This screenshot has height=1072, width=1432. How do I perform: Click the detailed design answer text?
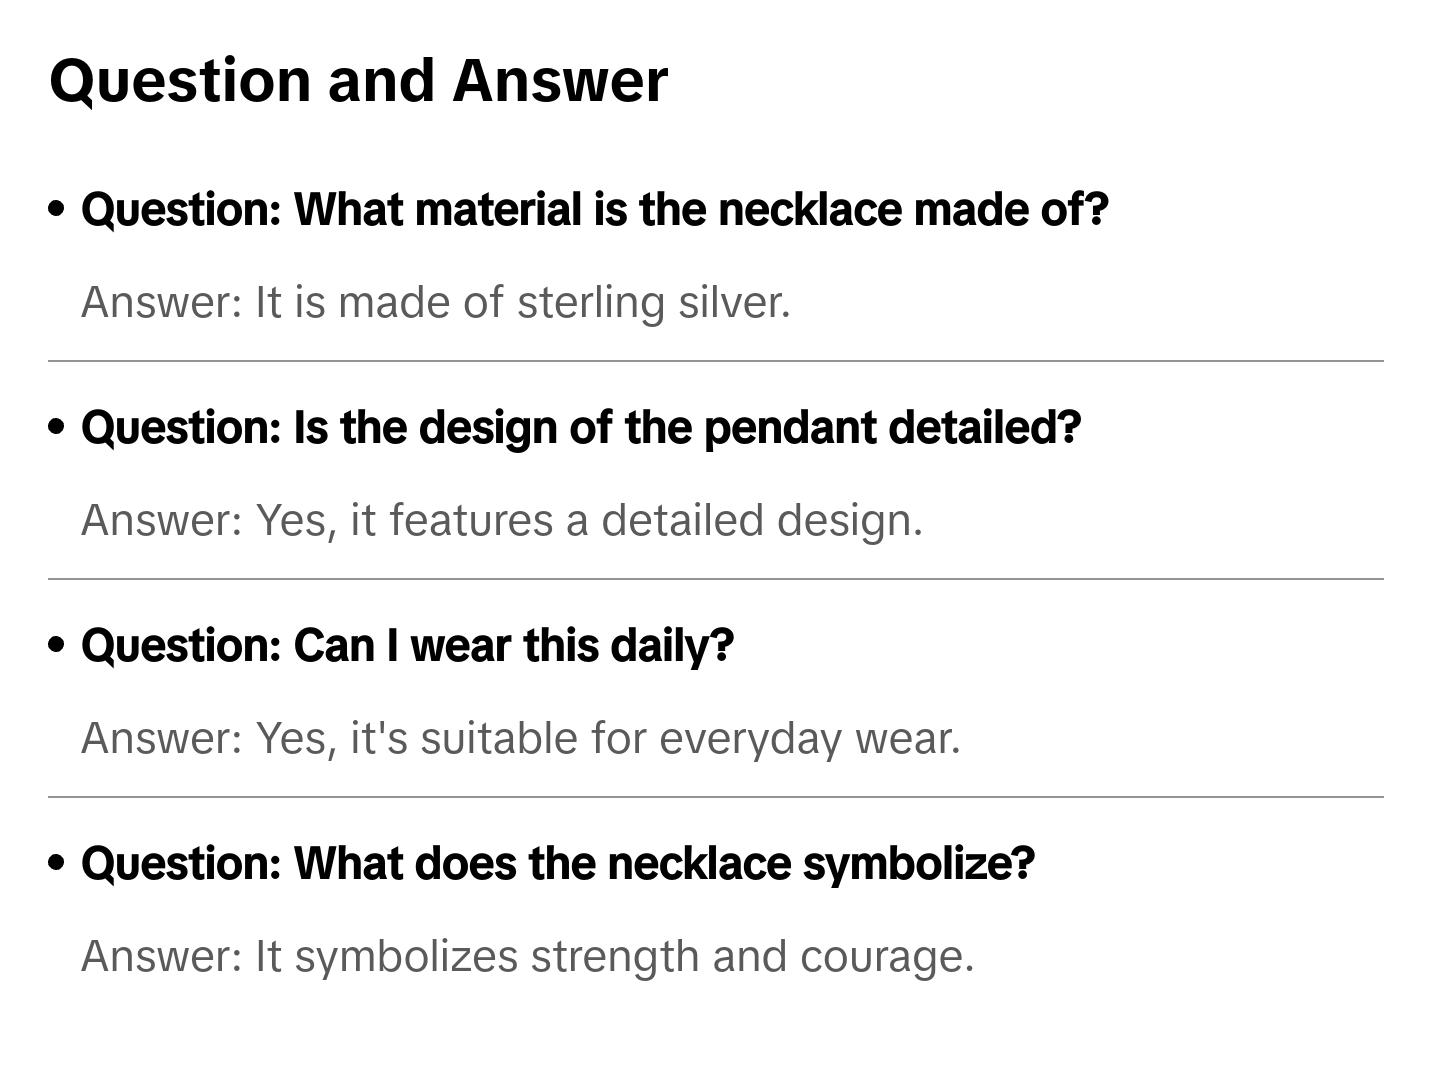501,520
